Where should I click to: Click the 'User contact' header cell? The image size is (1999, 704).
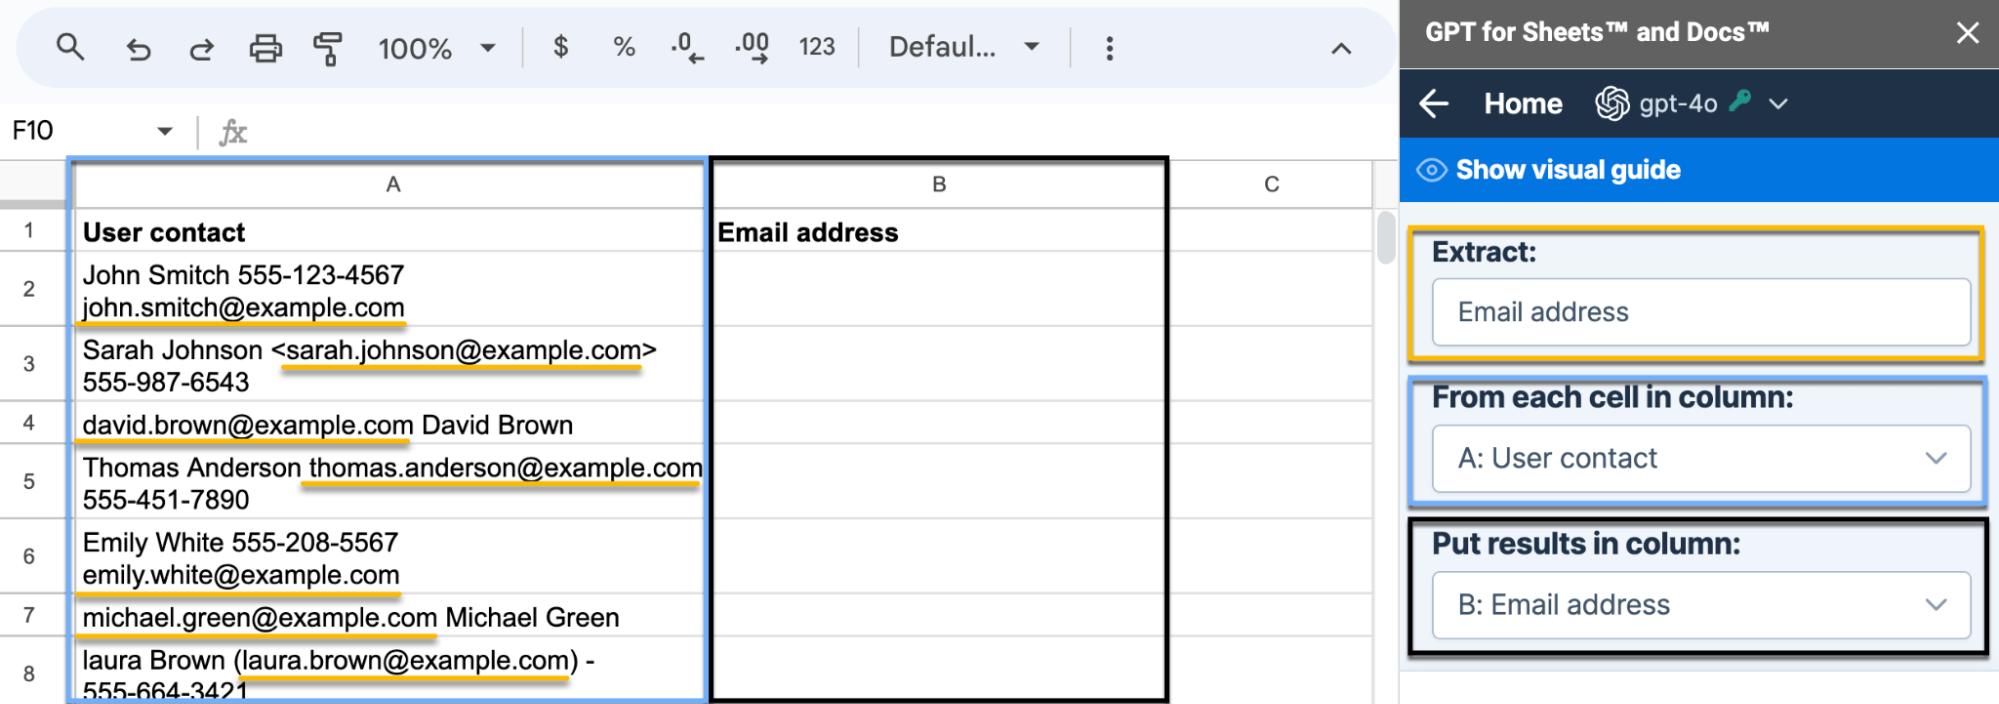[389, 232]
